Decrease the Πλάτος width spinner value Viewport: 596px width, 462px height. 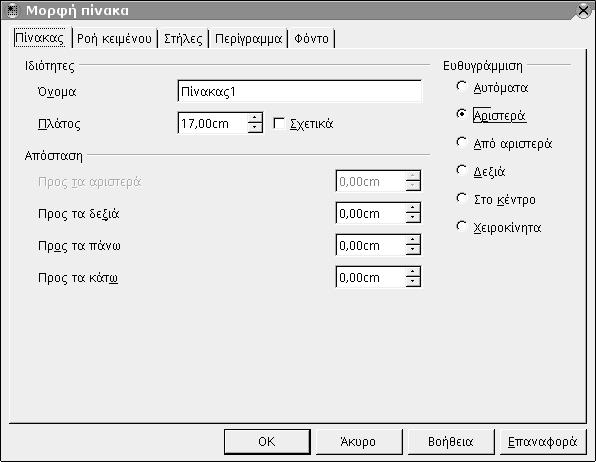click(x=254, y=127)
